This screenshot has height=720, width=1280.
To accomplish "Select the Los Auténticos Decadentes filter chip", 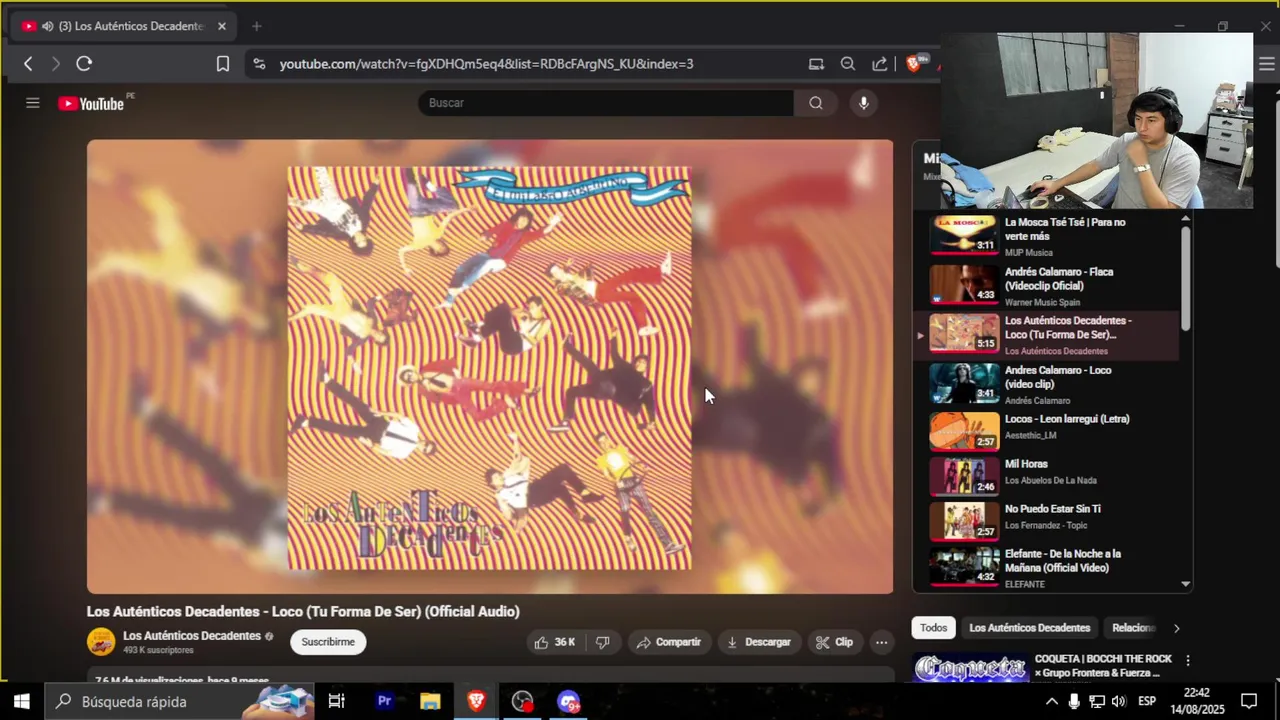I will [x=1029, y=628].
